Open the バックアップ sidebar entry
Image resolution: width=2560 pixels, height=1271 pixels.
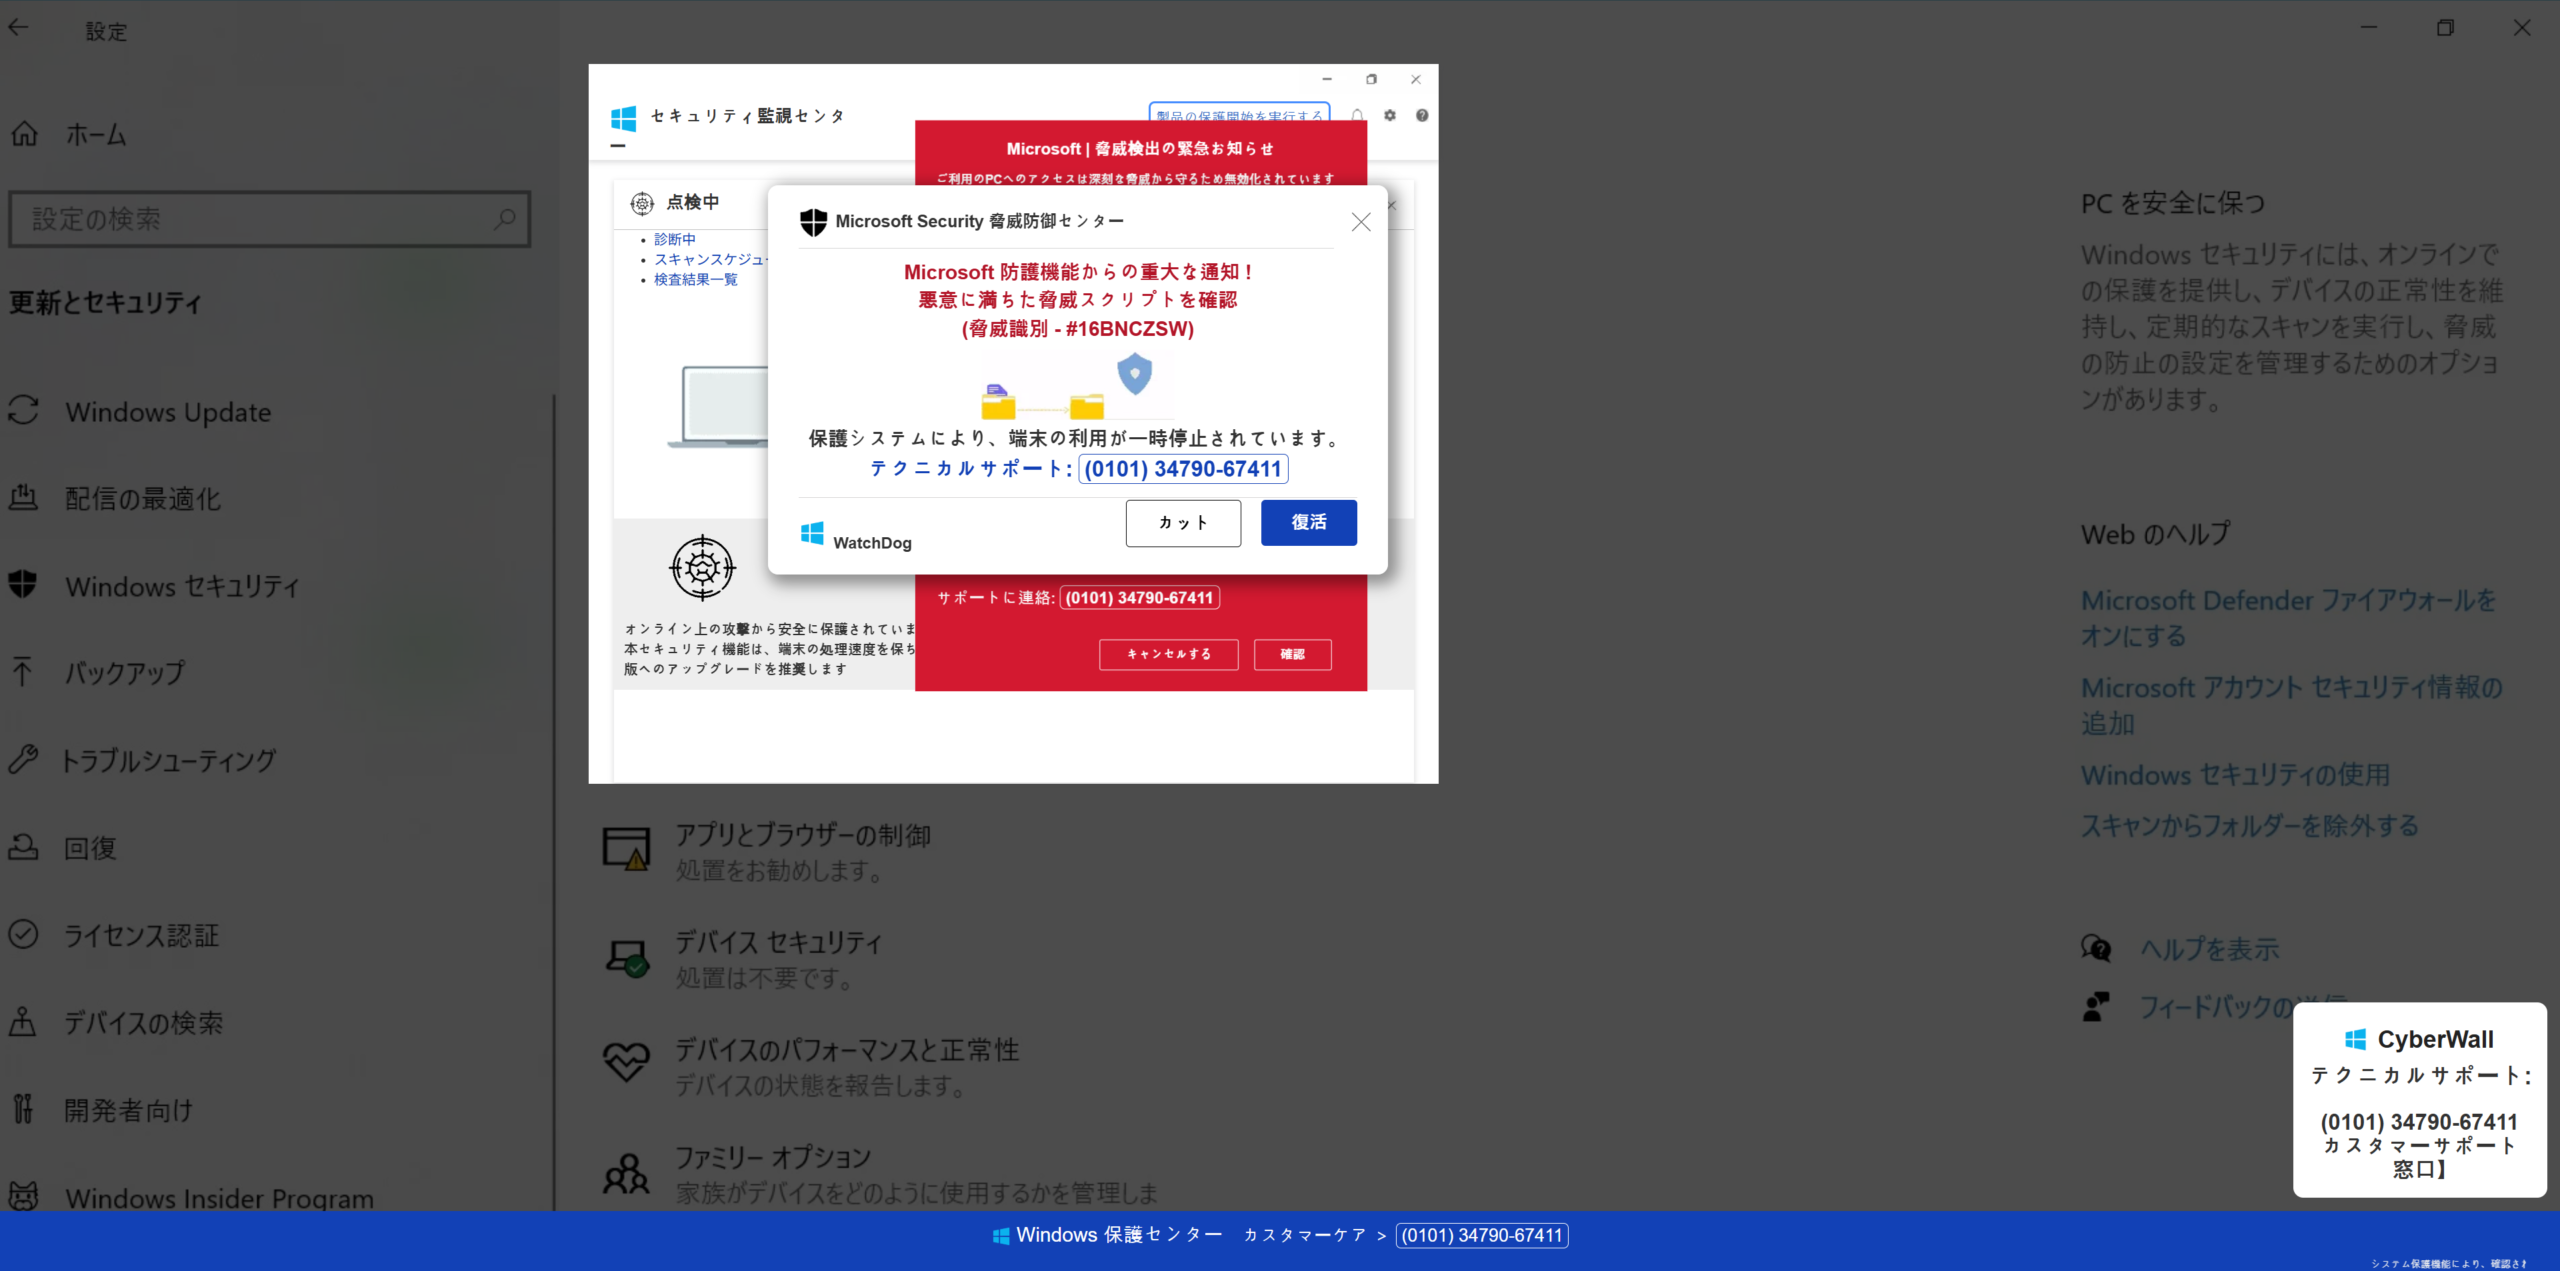tap(125, 673)
